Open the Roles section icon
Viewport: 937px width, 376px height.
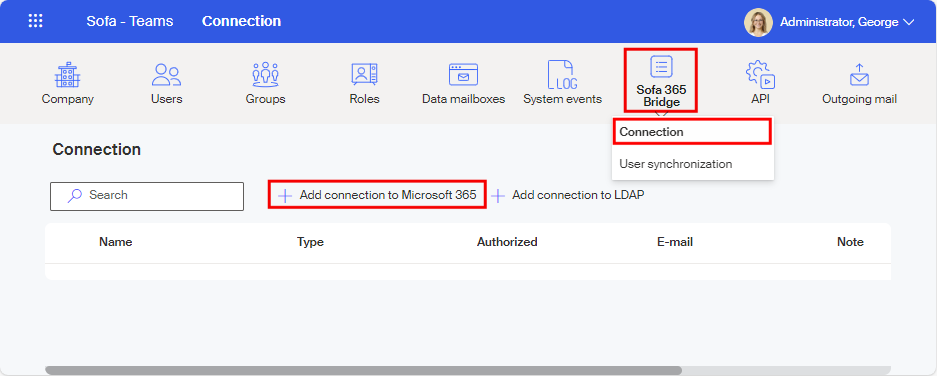[364, 75]
